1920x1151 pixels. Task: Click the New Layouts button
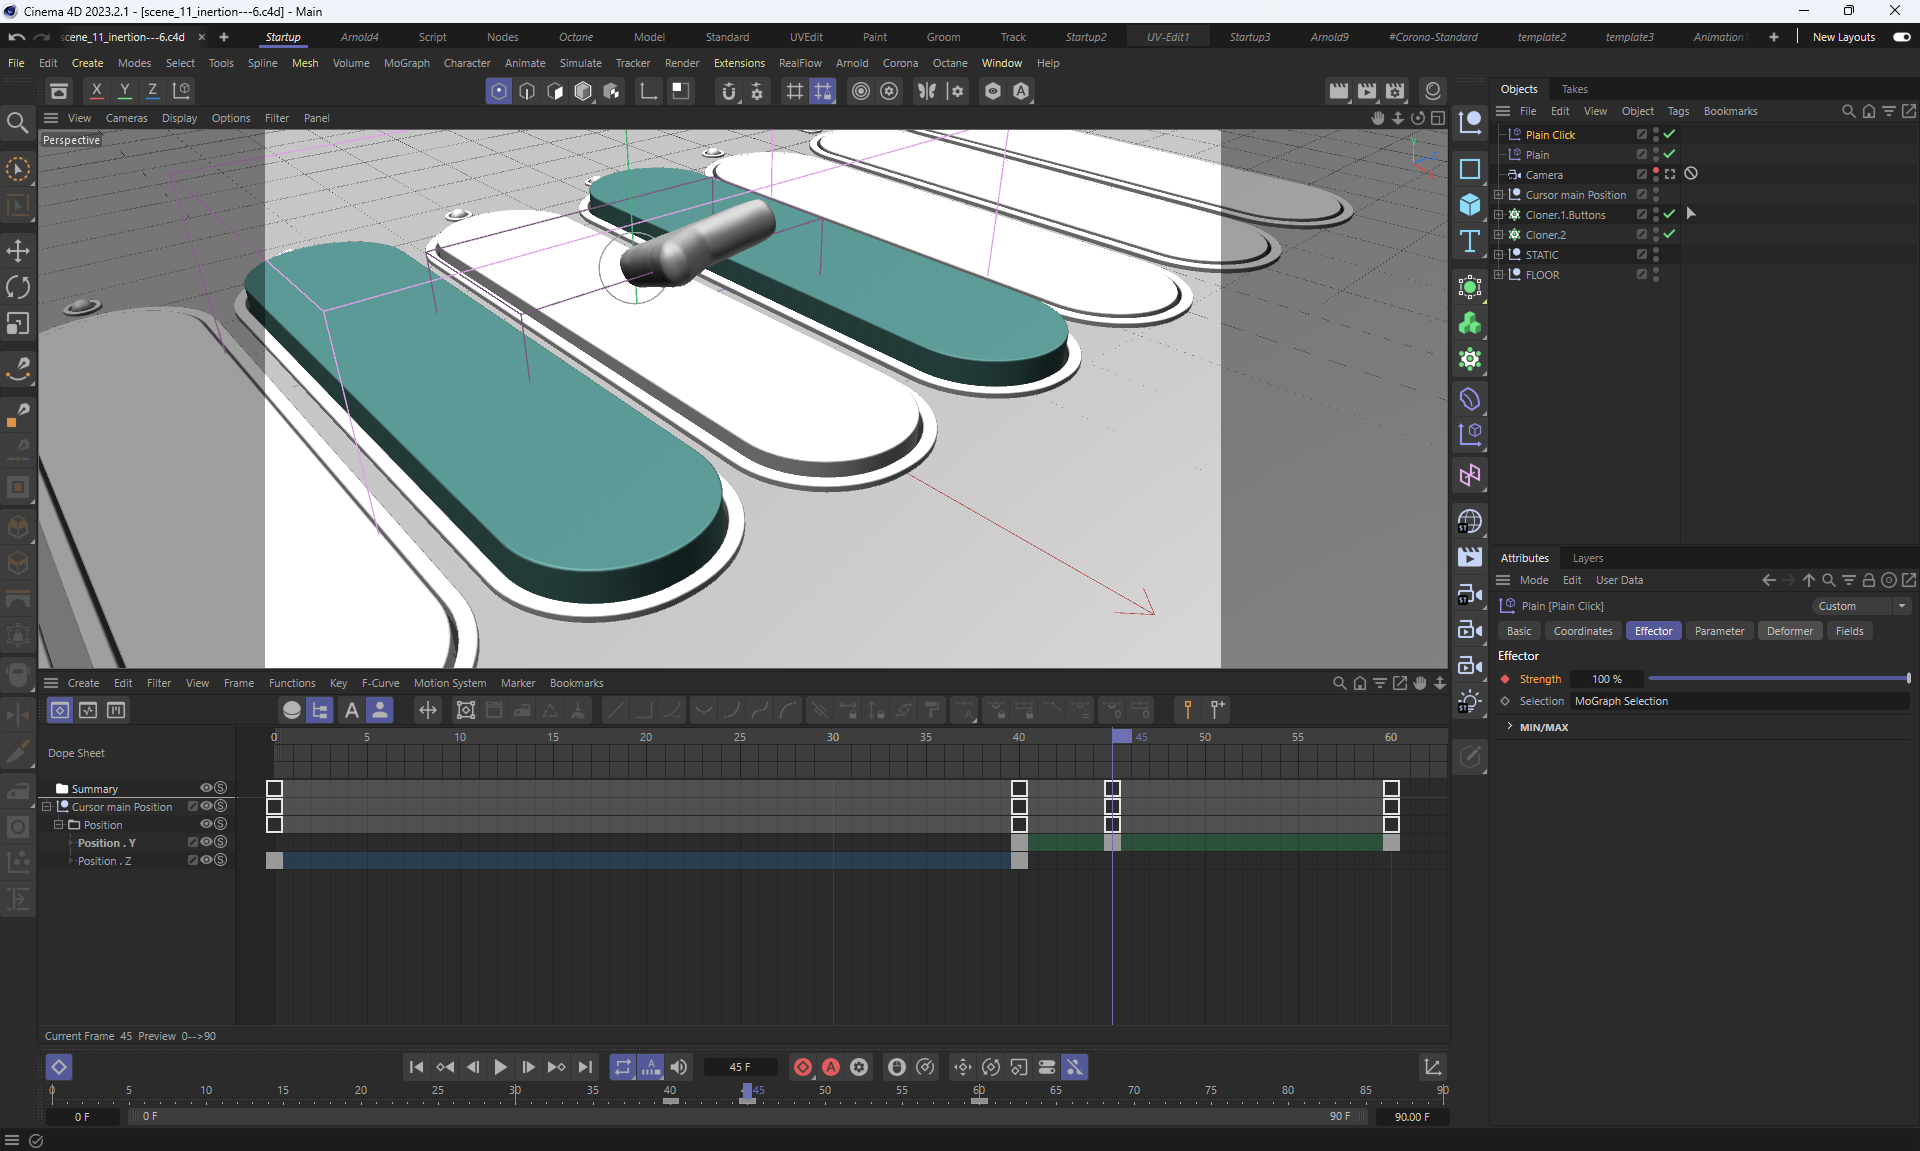(x=1843, y=37)
